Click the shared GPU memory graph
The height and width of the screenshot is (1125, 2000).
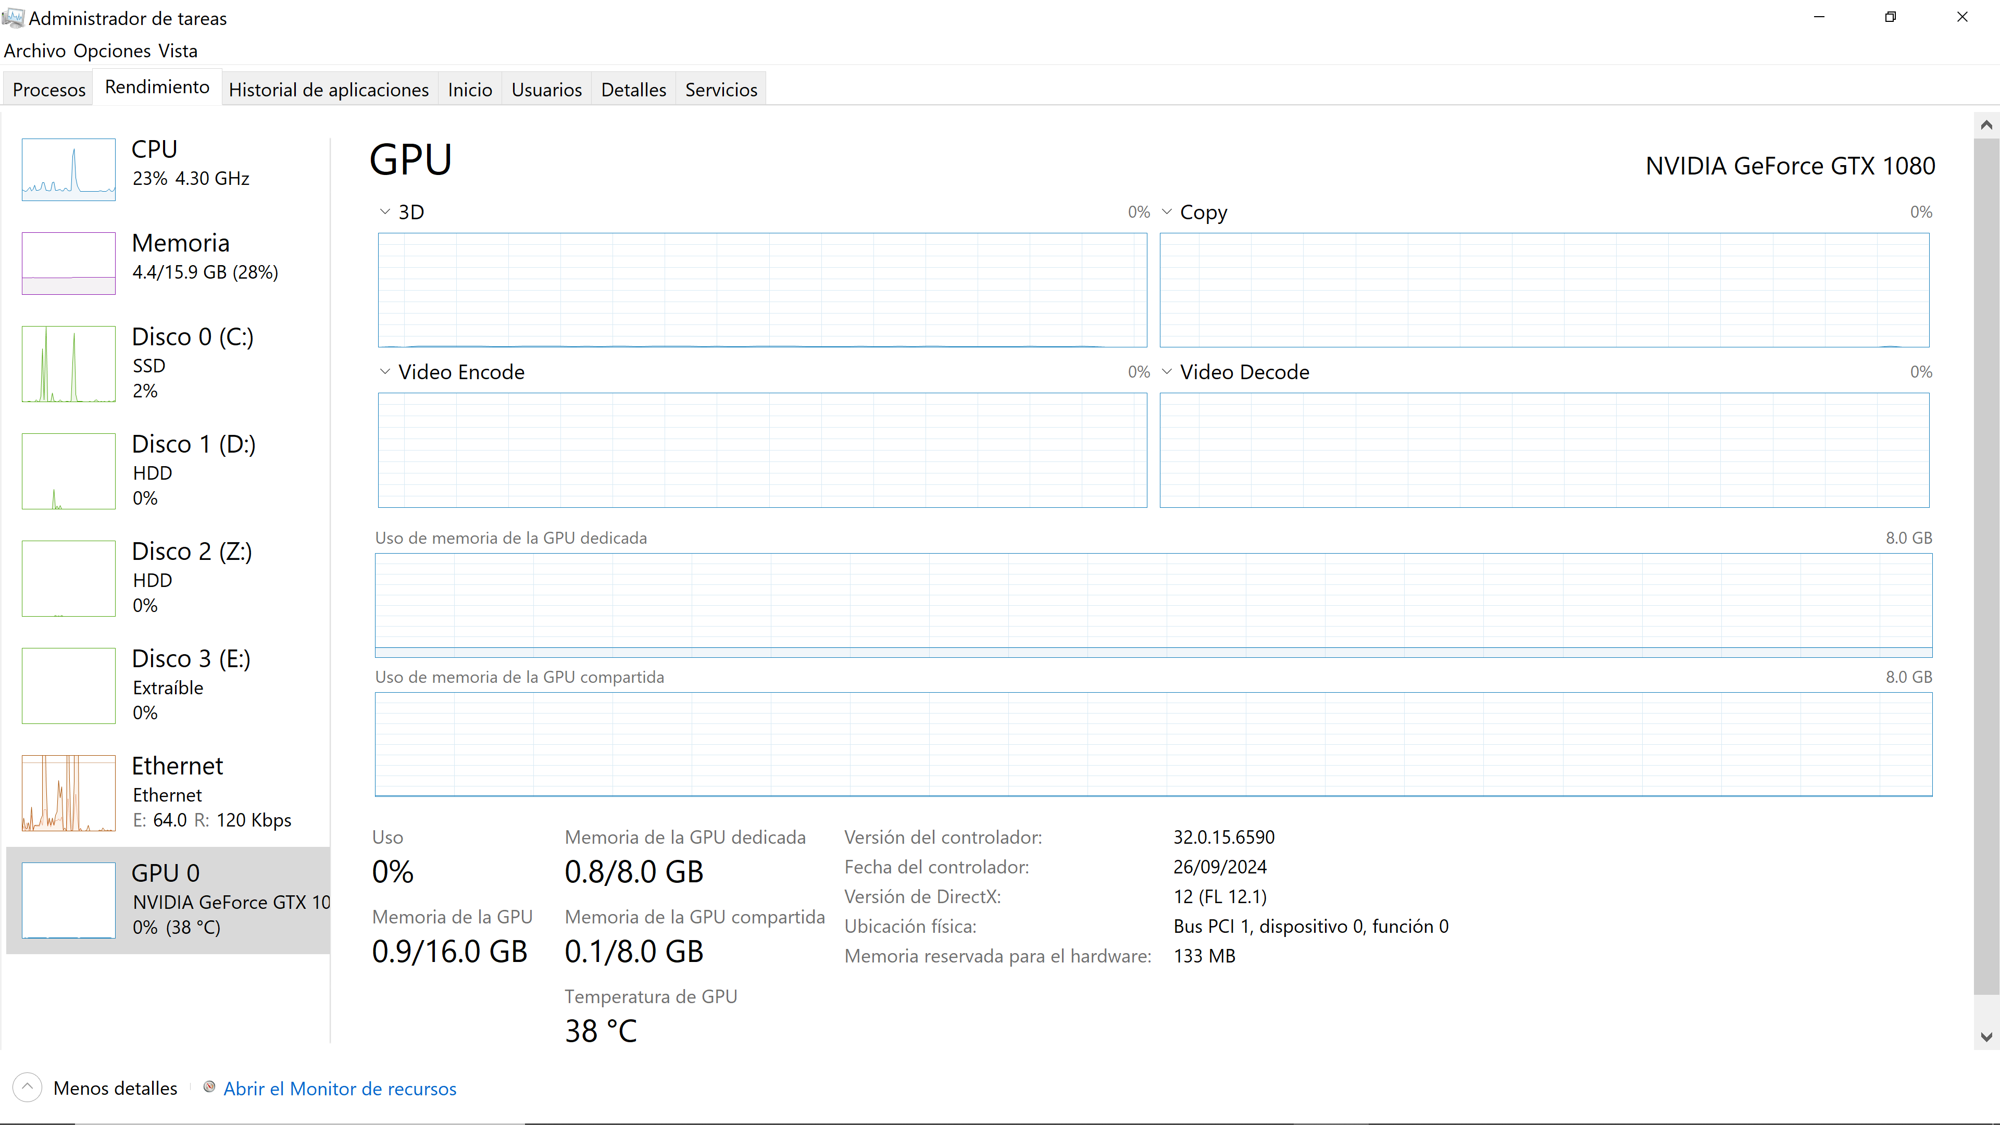[x=1153, y=744]
